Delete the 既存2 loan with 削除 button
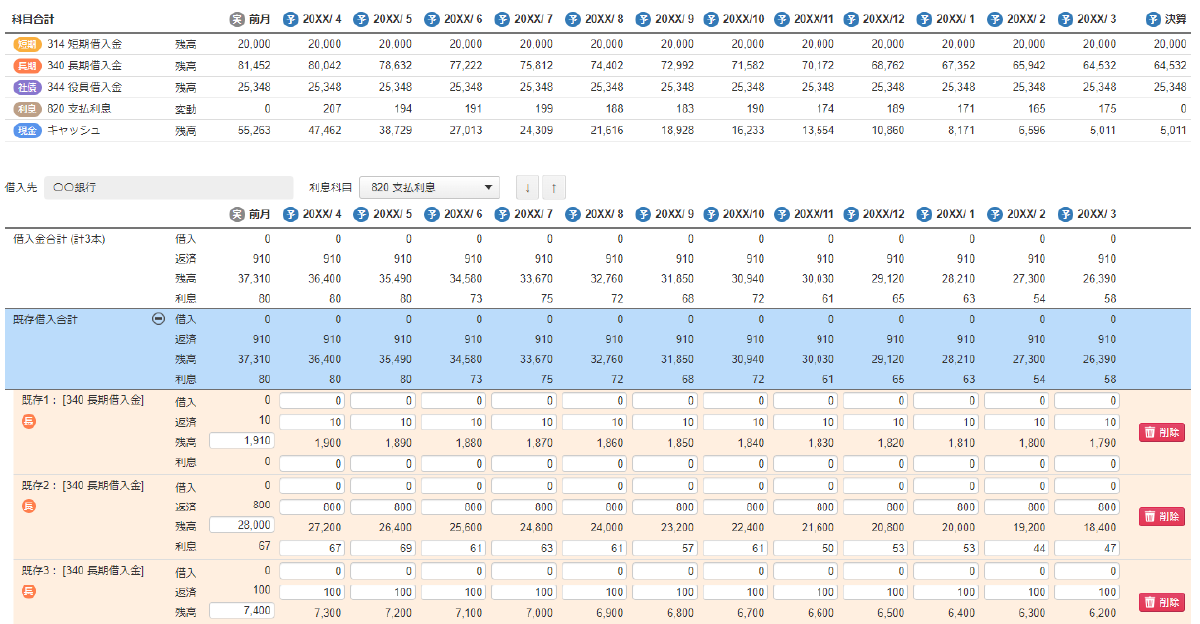This screenshot has height=624, width=1200. (x=1162, y=517)
